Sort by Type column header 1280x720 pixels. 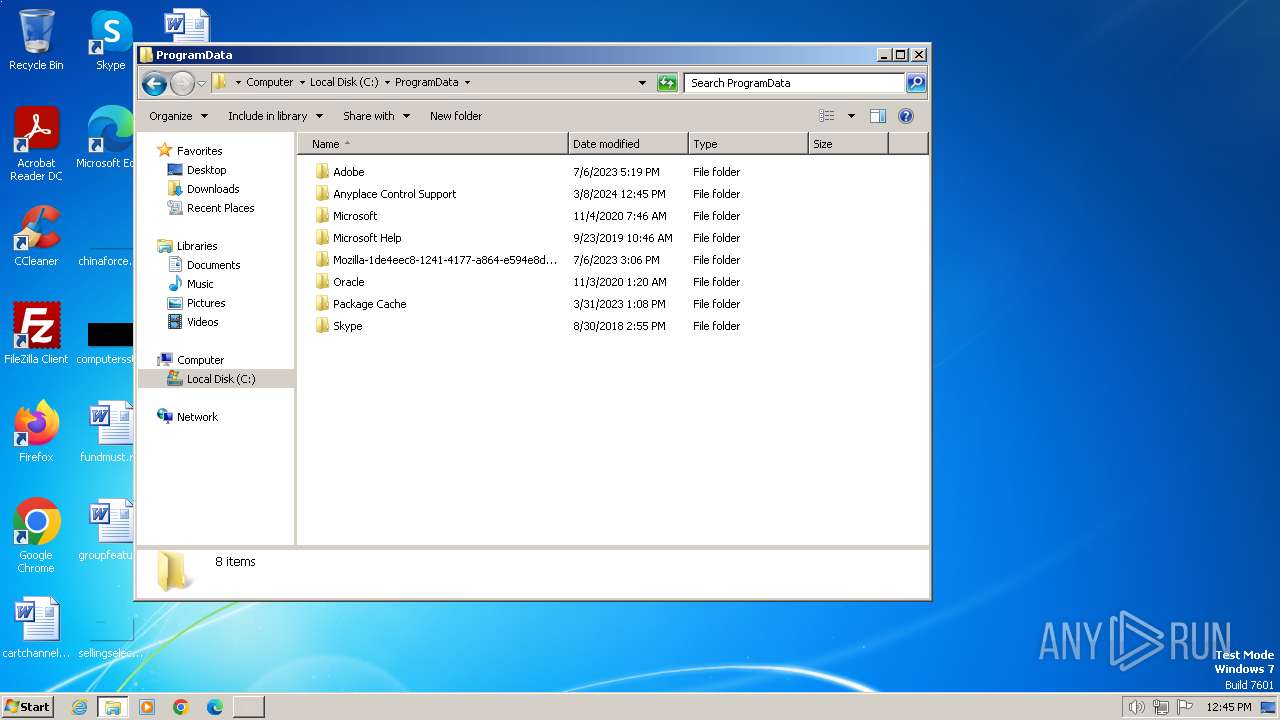point(748,144)
